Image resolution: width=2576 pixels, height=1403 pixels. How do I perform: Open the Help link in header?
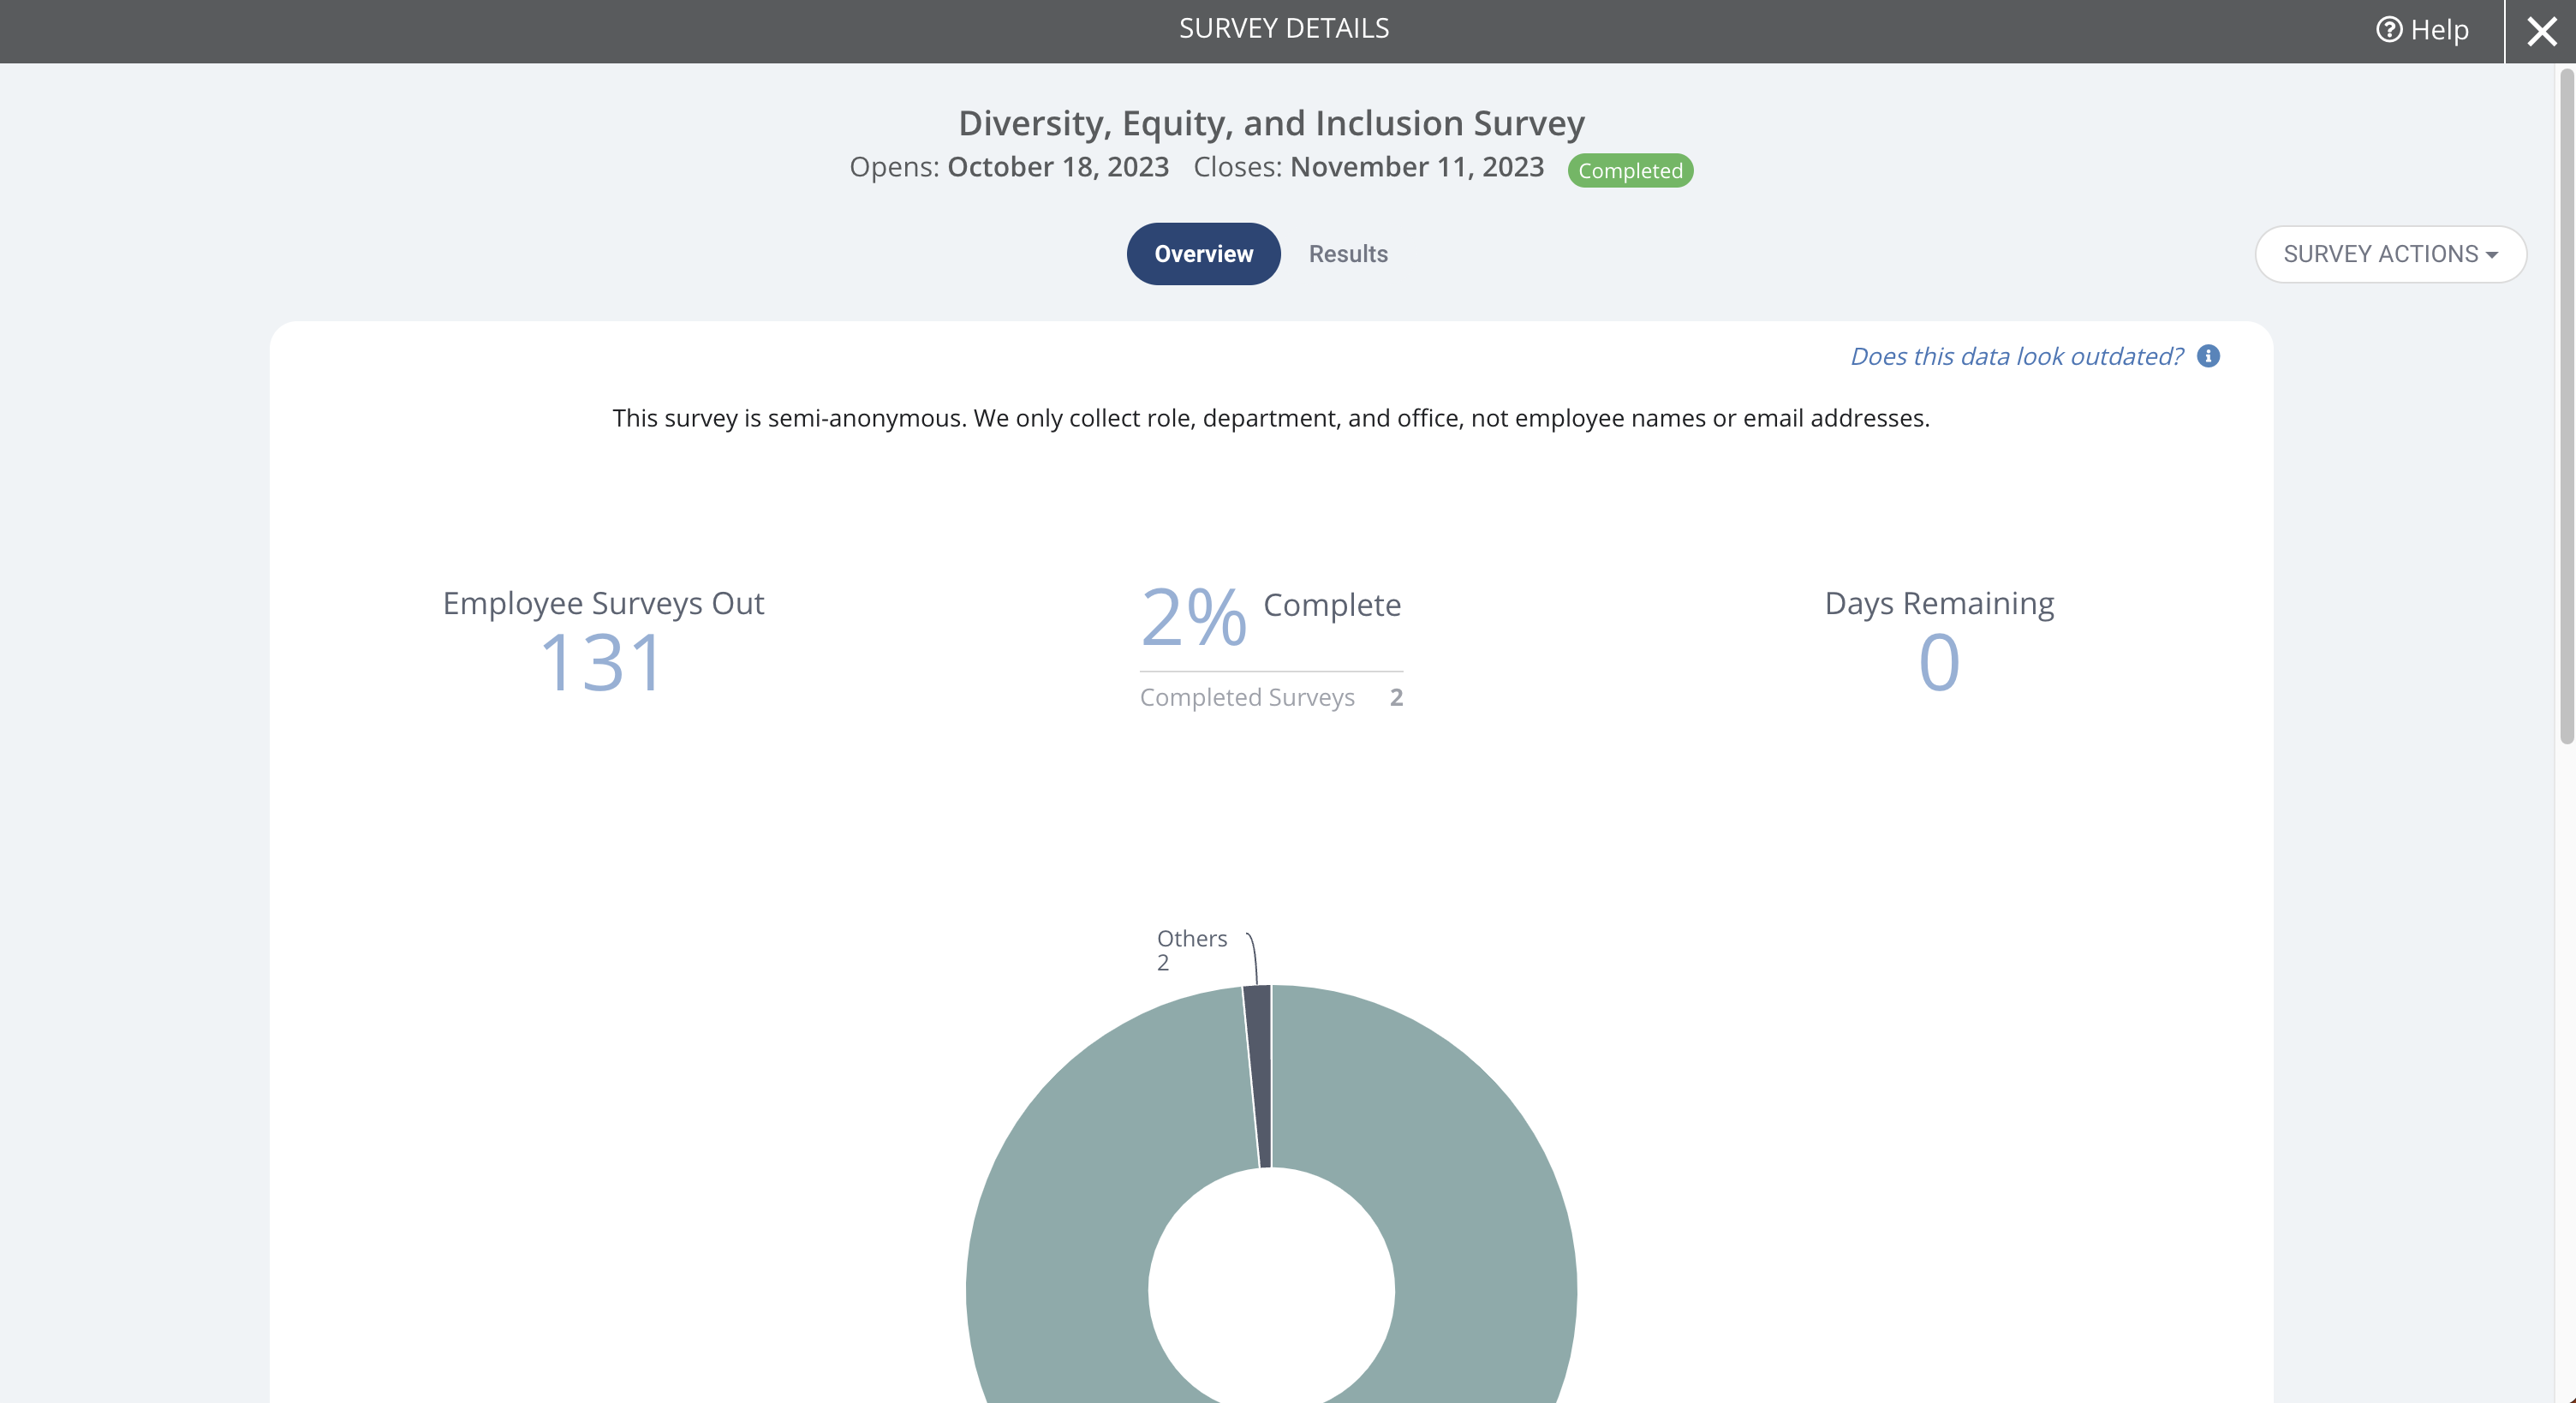click(x=2422, y=30)
